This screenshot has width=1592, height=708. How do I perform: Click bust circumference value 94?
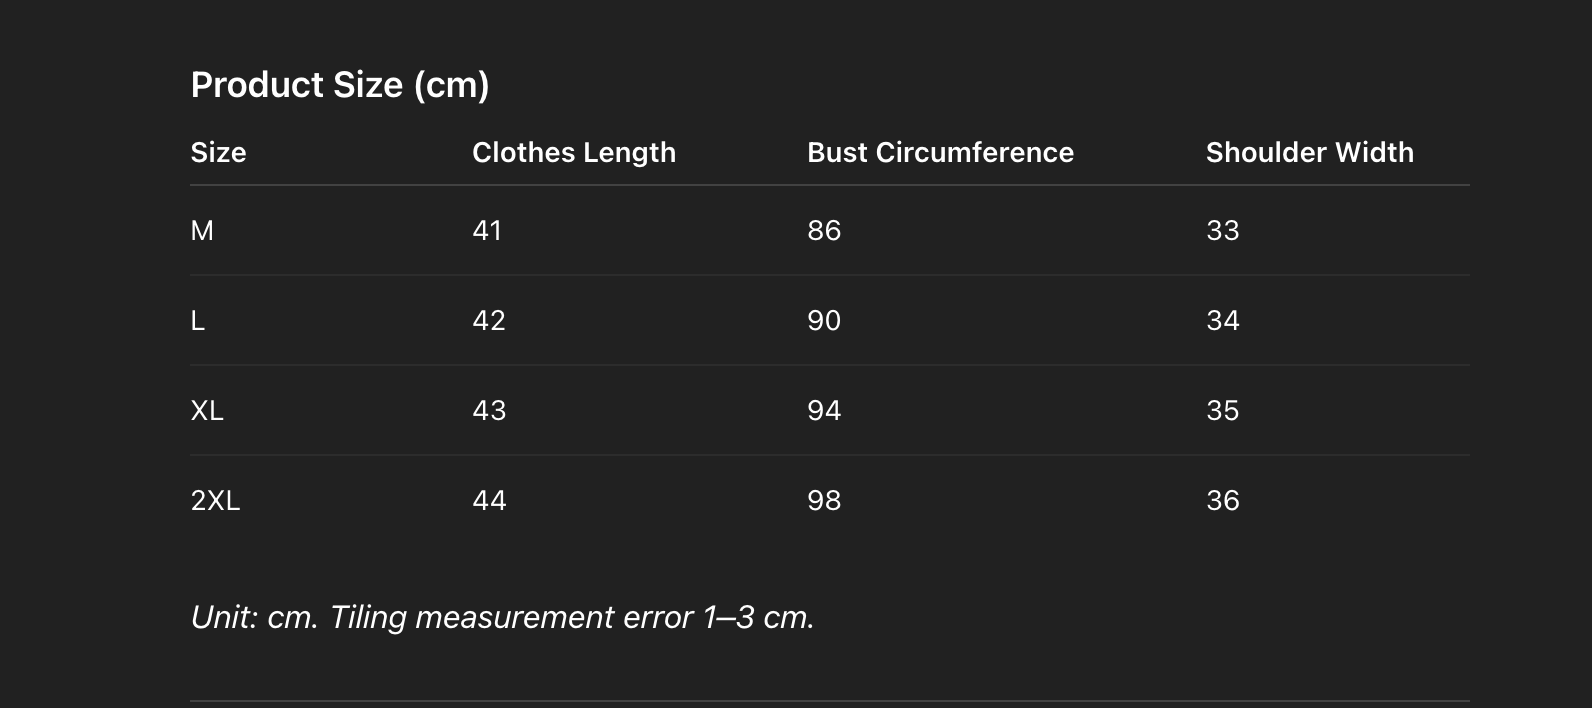pos(824,411)
